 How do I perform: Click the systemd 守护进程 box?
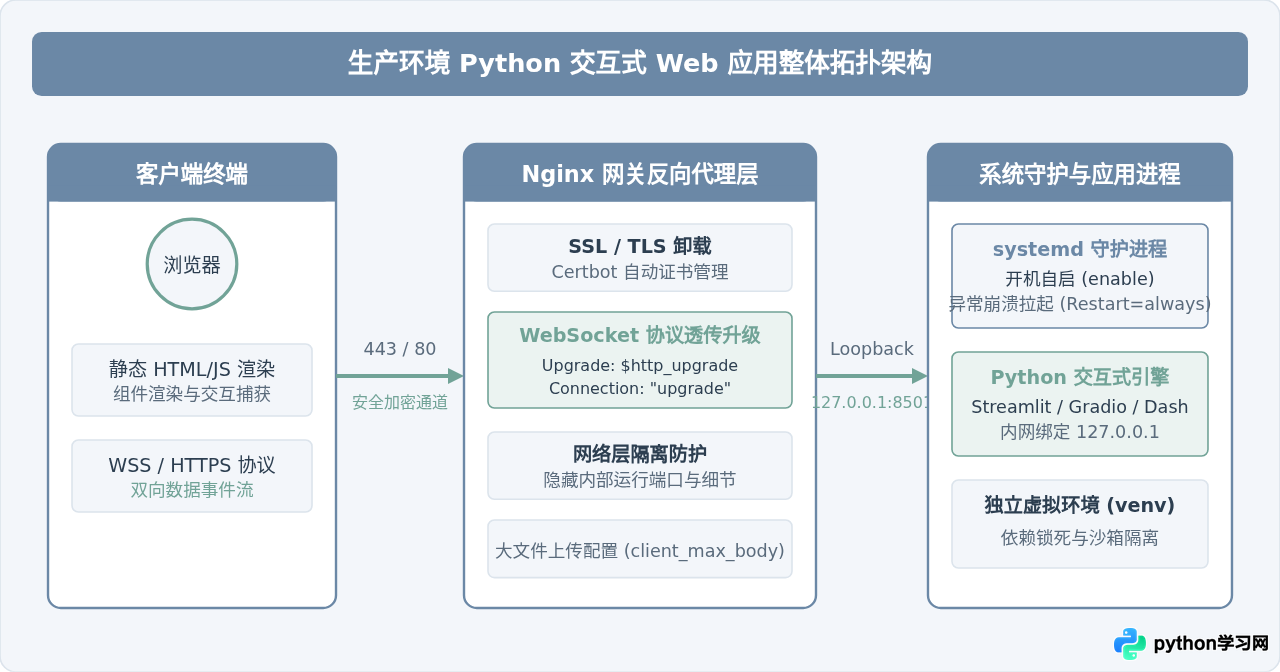pos(1080,276)
